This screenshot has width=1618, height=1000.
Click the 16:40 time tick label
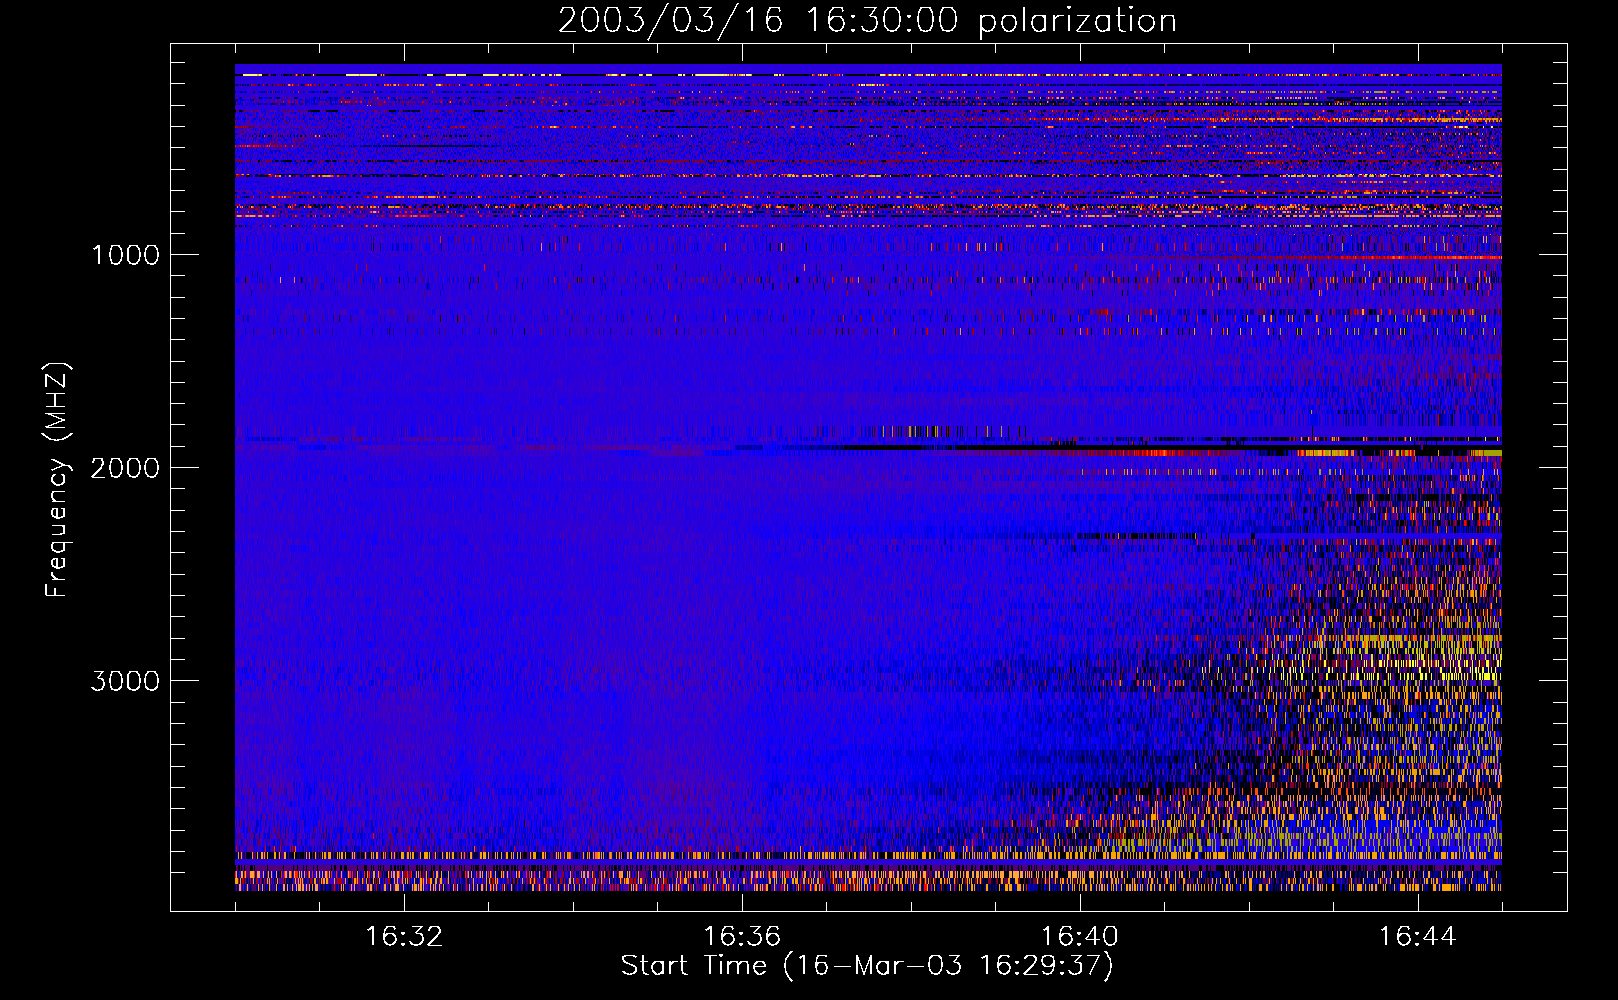[x=1080, y=937]
